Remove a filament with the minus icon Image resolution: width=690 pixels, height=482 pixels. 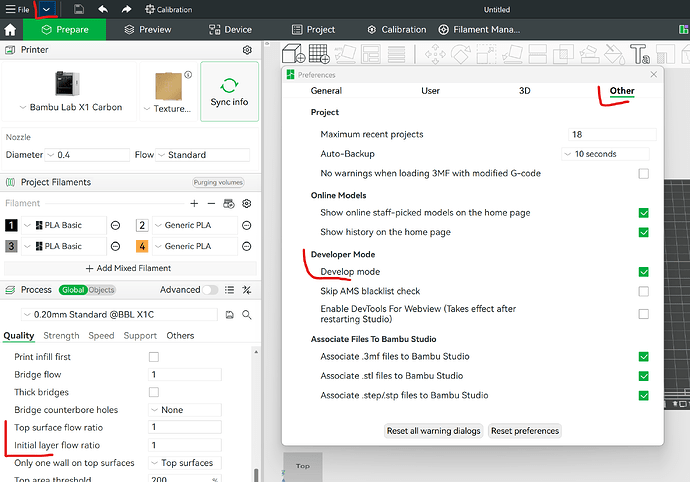[x=211, y=203]
